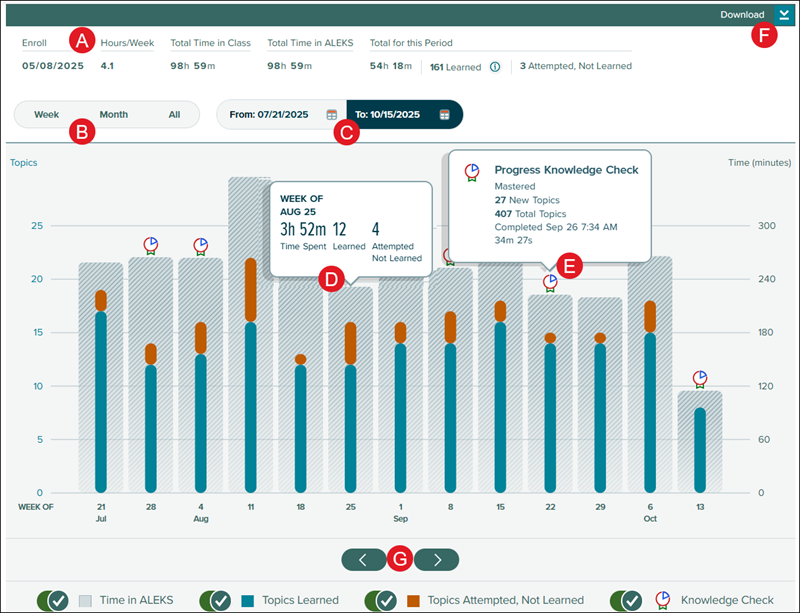Image resolution: width=800 pixels, height=613 pixels.
Task: Select the All view tab
Action: pos(174,115)
